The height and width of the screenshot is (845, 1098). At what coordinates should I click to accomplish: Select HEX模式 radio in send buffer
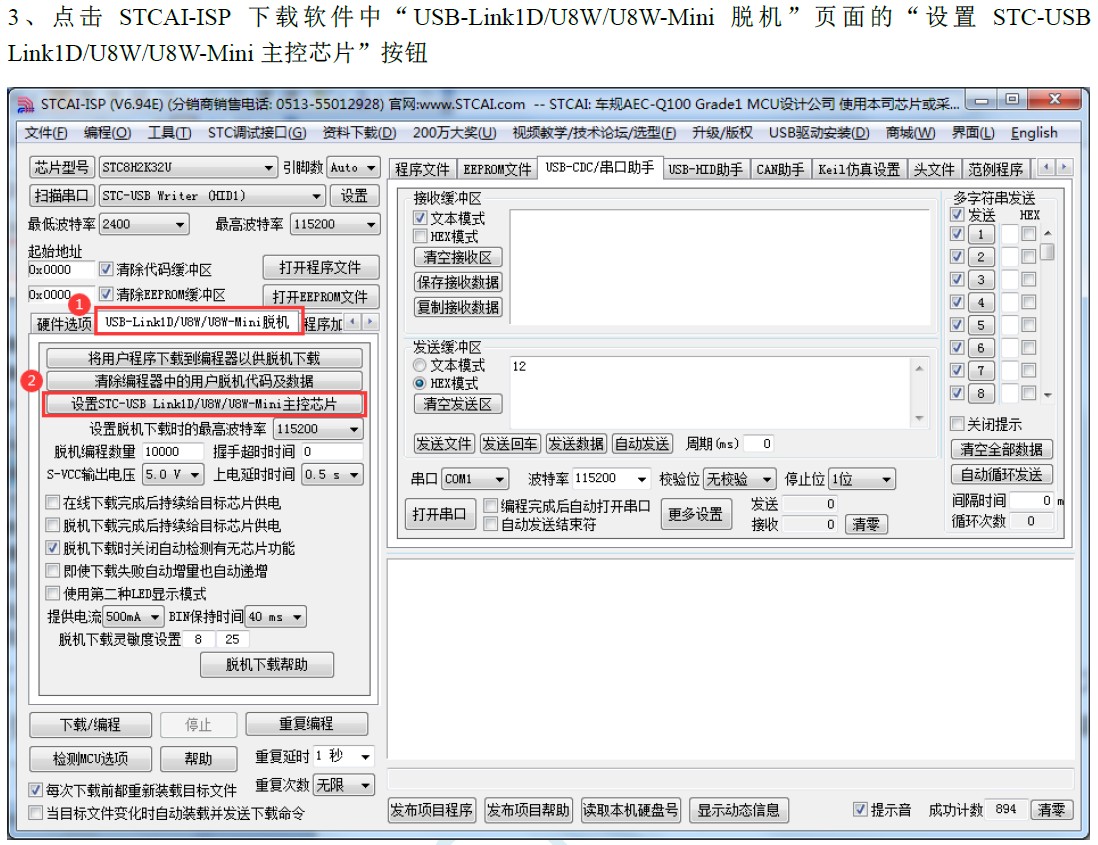point(419,384)
